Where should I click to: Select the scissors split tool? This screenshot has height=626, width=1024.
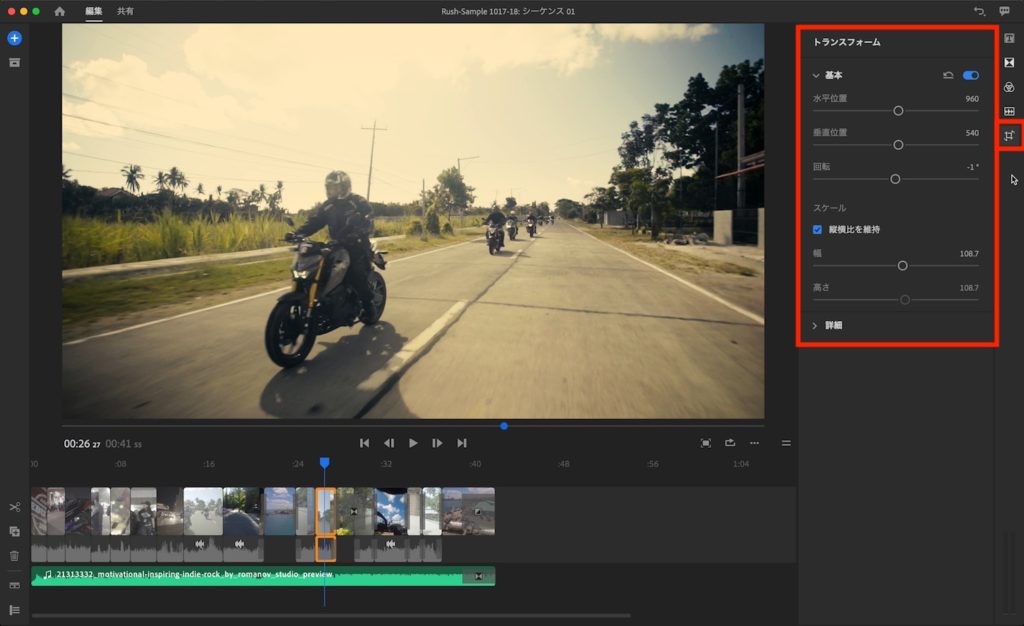pos(14,507)
